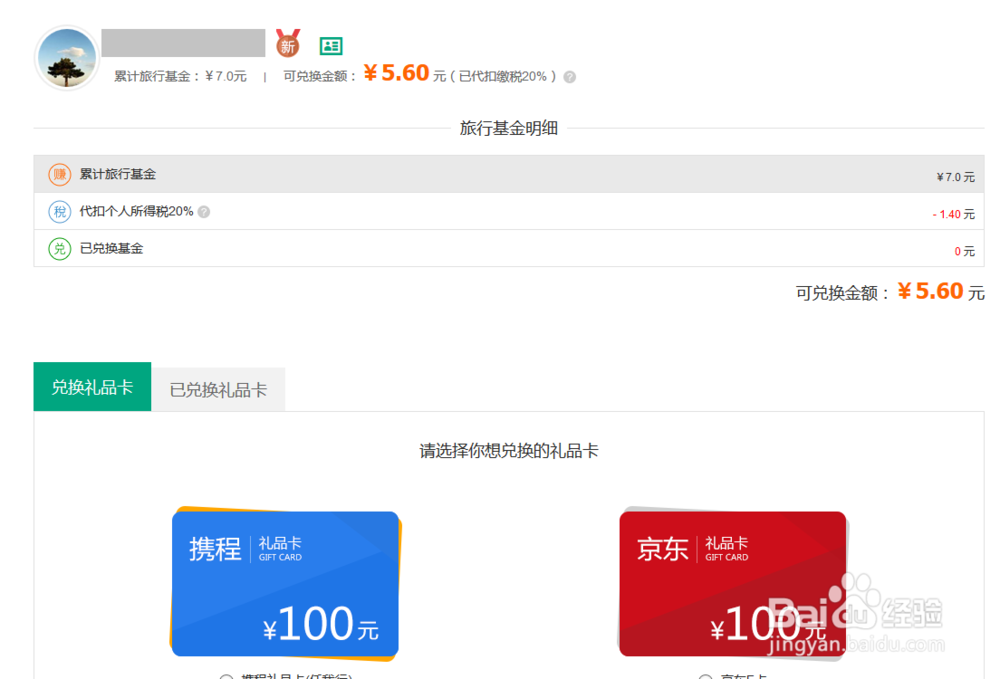The height and width of the screenshot is (679, 1000).
Task: Click 可兑换金额 ¥5.60 below the table
Action: click(890, 292)
